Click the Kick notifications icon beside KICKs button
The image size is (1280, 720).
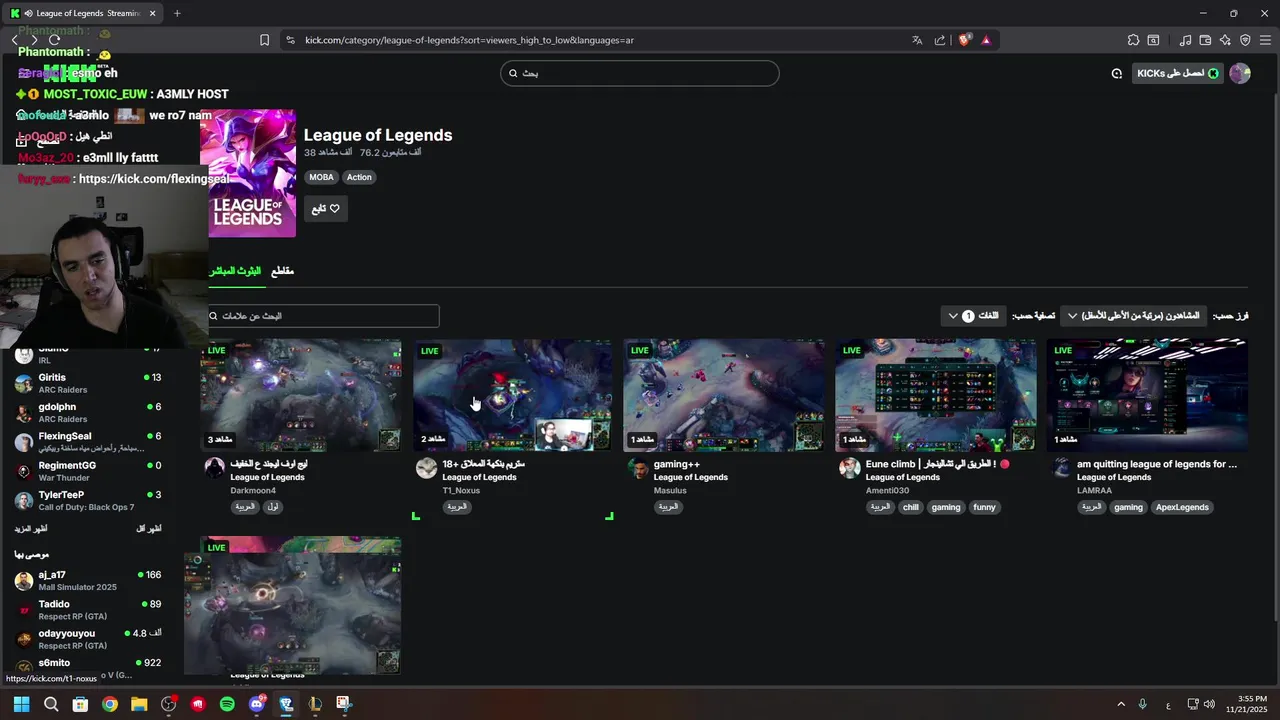[1117, 73]
